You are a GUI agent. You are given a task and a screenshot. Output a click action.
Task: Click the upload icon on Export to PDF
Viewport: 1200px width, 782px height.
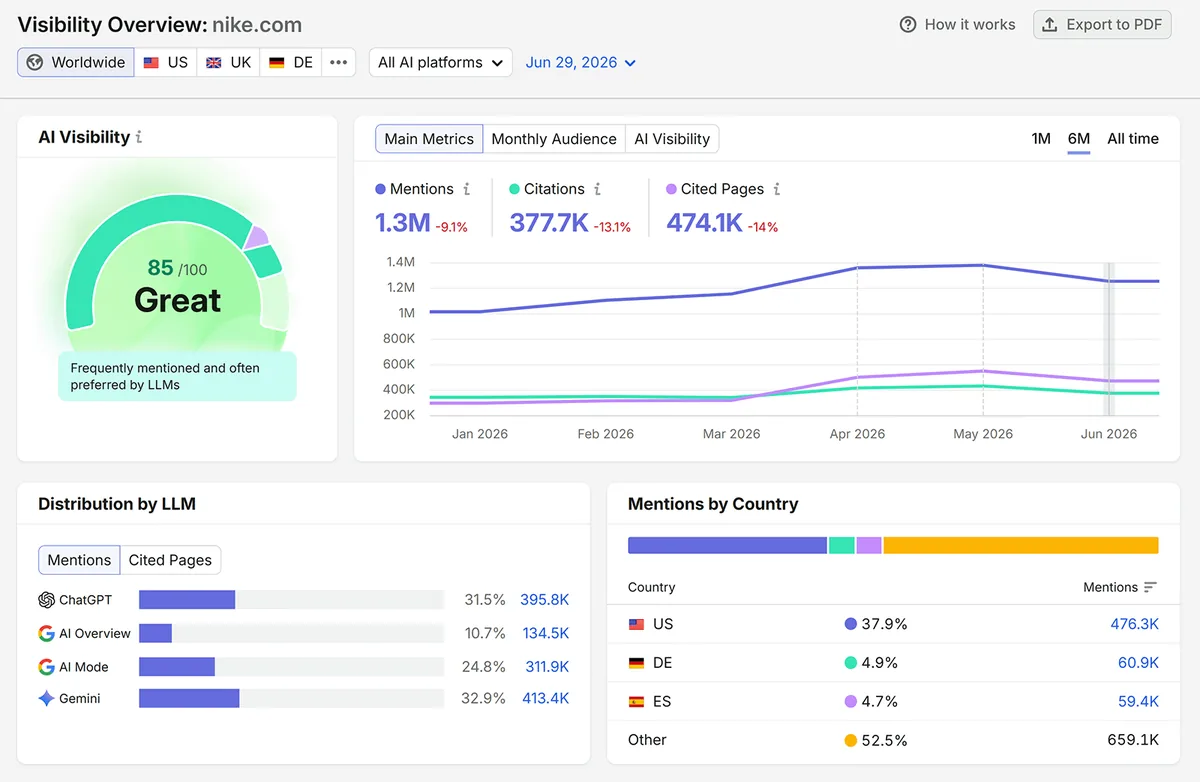click(x=1050, y=25)
